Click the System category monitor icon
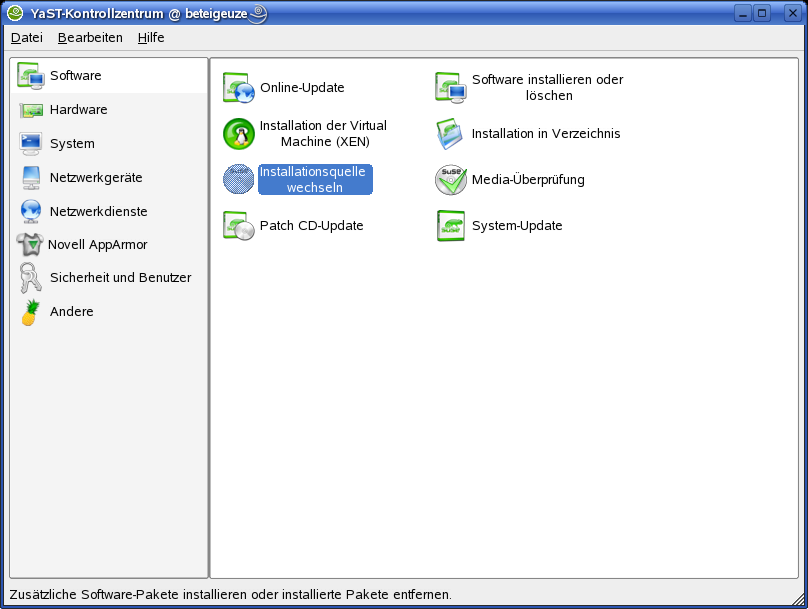Screen dimensions: 808x609 coord(30,144)
